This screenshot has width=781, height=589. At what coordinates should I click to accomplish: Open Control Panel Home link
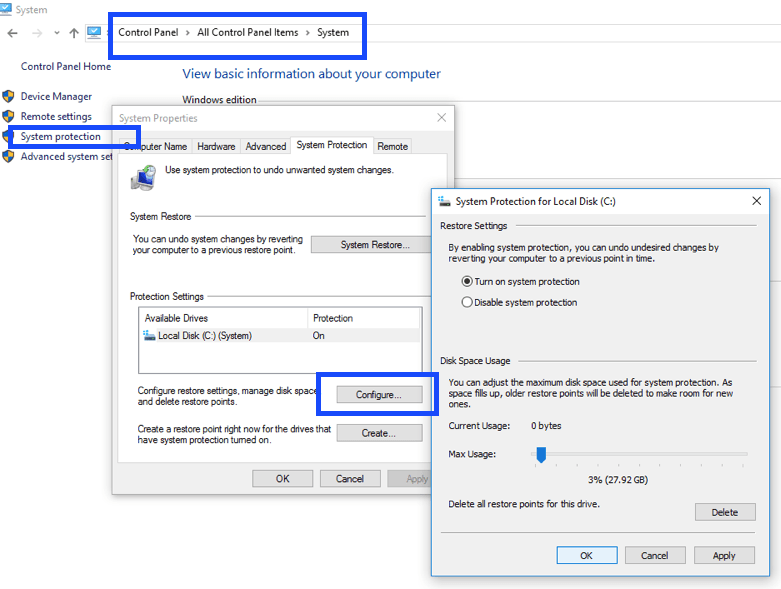[66, 66]
